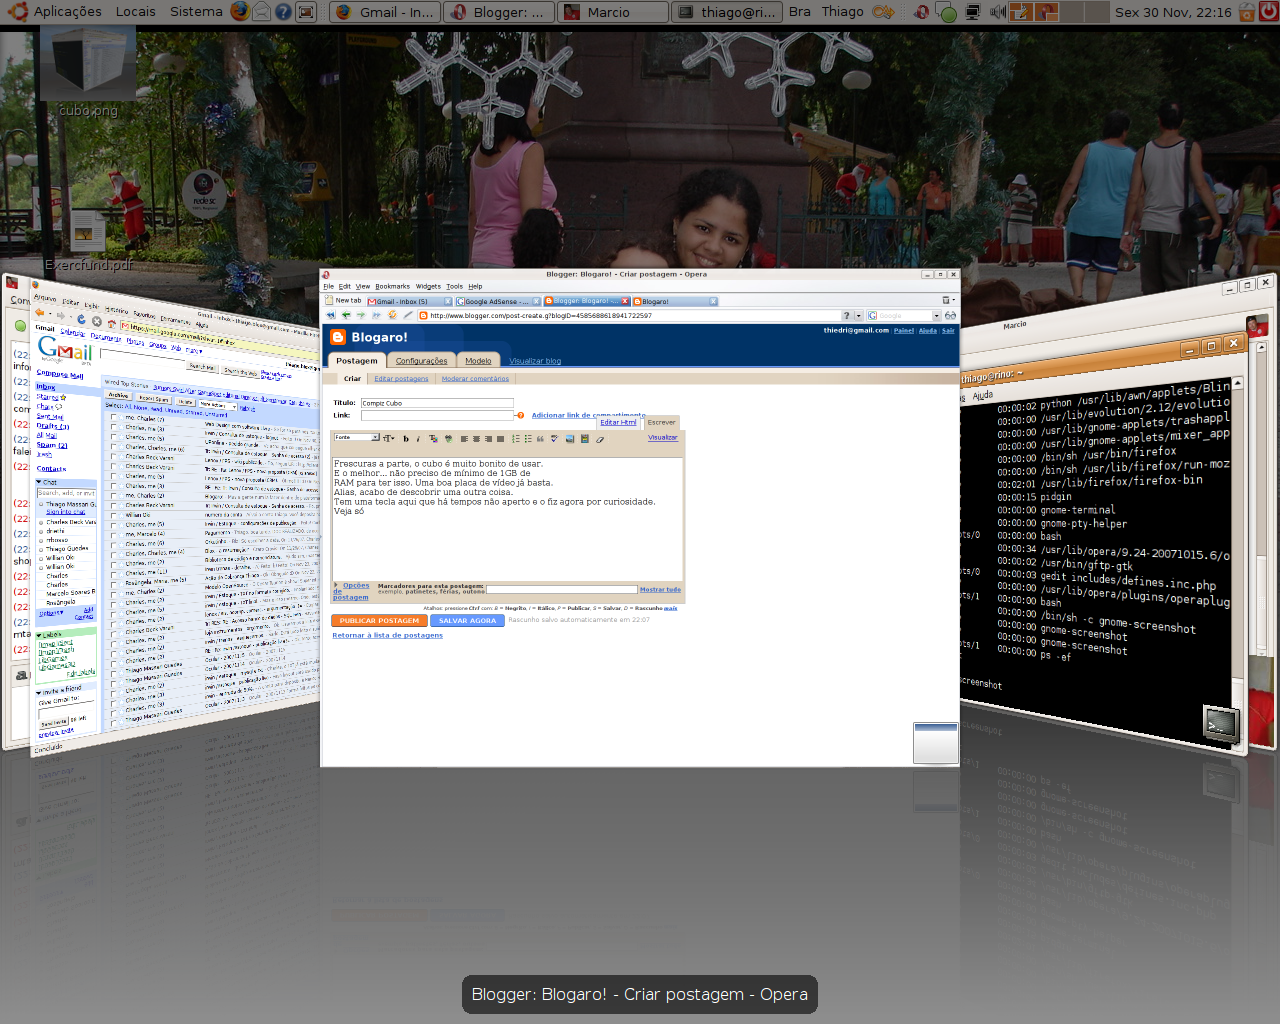Click PUBLICAR POSTAGEM button
1280x1024 pixels.
[x=379, y=620]
